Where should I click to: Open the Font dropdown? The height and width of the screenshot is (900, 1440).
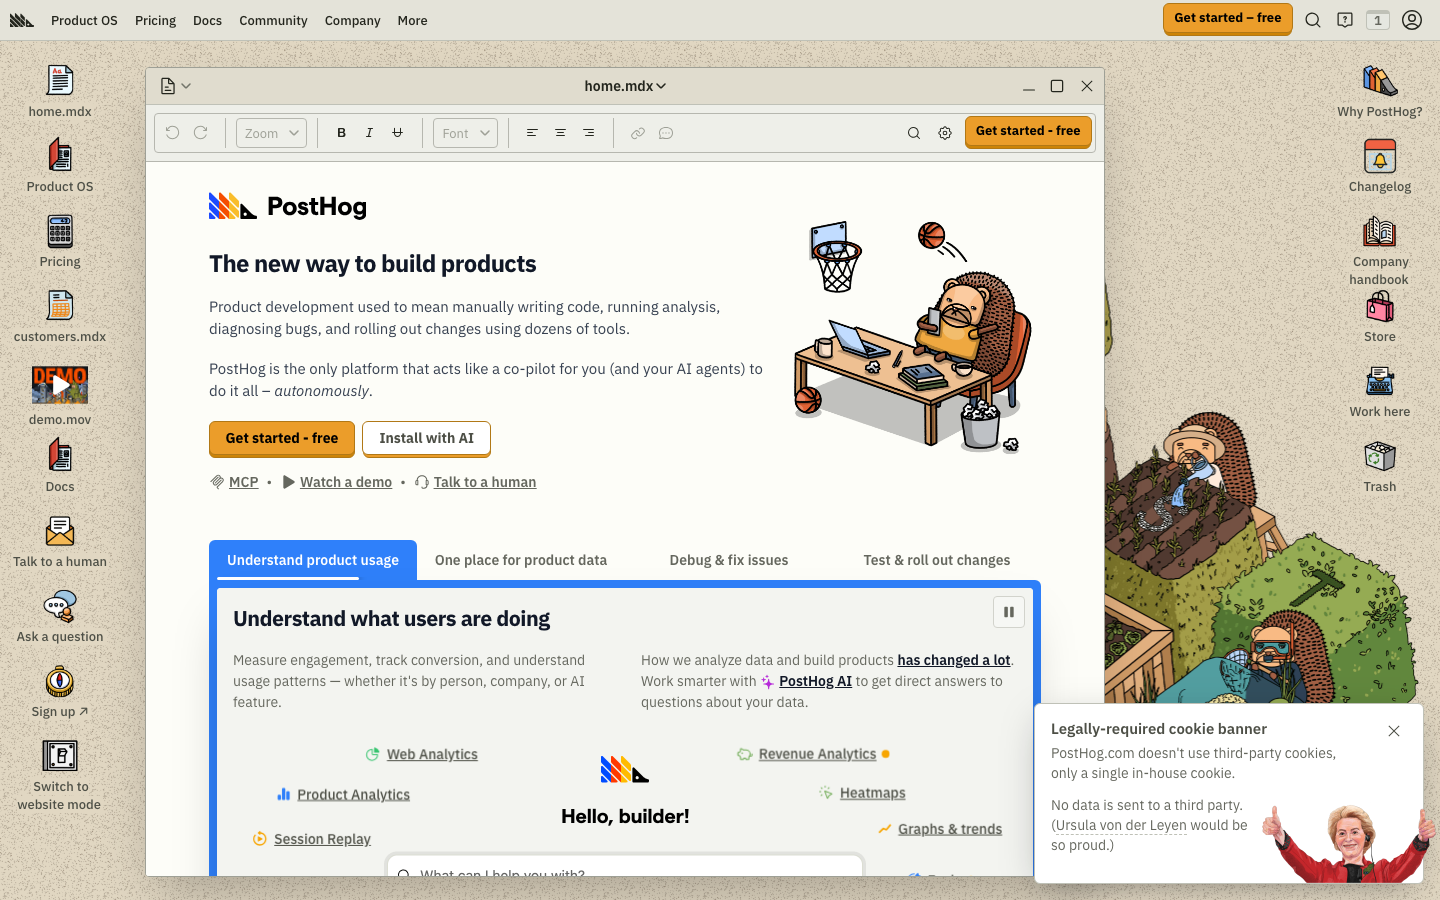(x=465, y=133)
